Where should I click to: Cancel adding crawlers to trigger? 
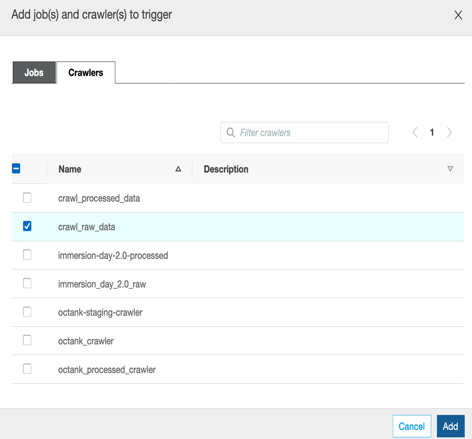click(x=412, y=426)
